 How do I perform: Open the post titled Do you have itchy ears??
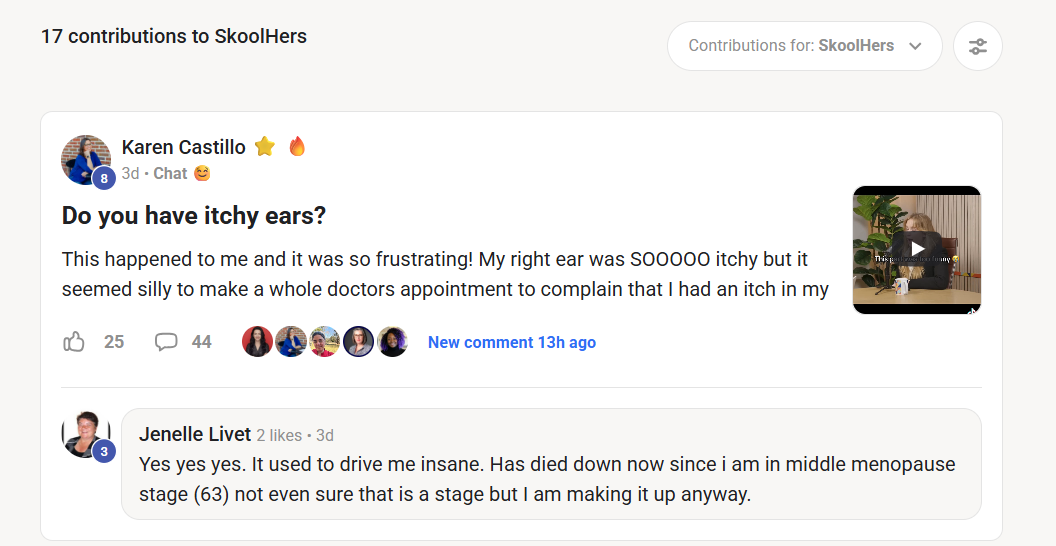point(194,215)
